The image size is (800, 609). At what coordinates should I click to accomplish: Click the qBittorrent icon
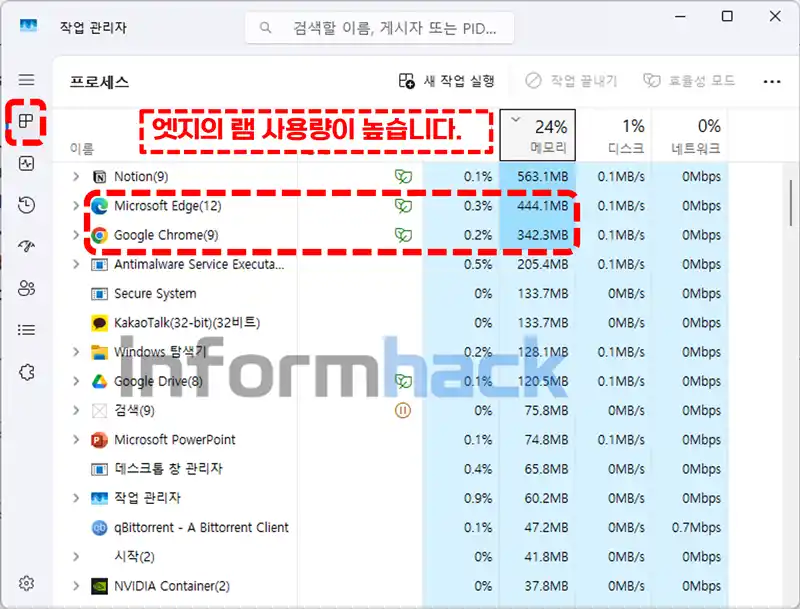pyautogui.click(x=99, y=527)
